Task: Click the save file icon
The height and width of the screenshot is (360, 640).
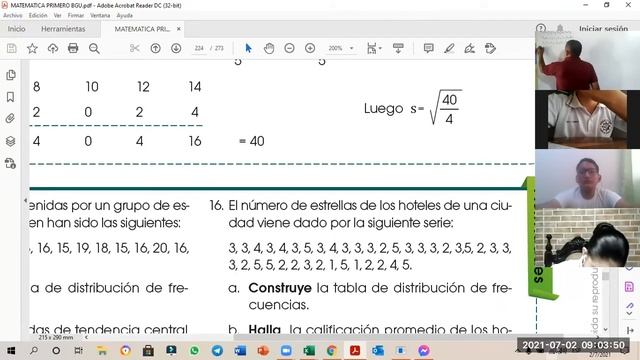Action: pyautogui.click(x=12, y=49)
